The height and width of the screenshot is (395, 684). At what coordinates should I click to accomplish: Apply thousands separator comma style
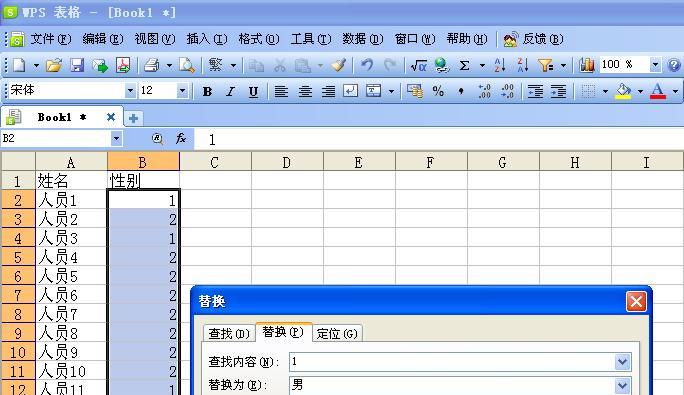click(x=461, y=91)
